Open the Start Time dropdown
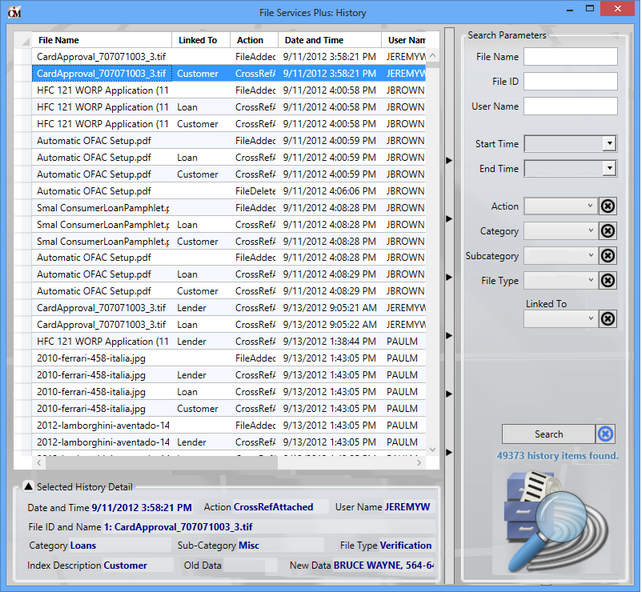Viewport: 642px width, 592px height. tap(608, 144)
